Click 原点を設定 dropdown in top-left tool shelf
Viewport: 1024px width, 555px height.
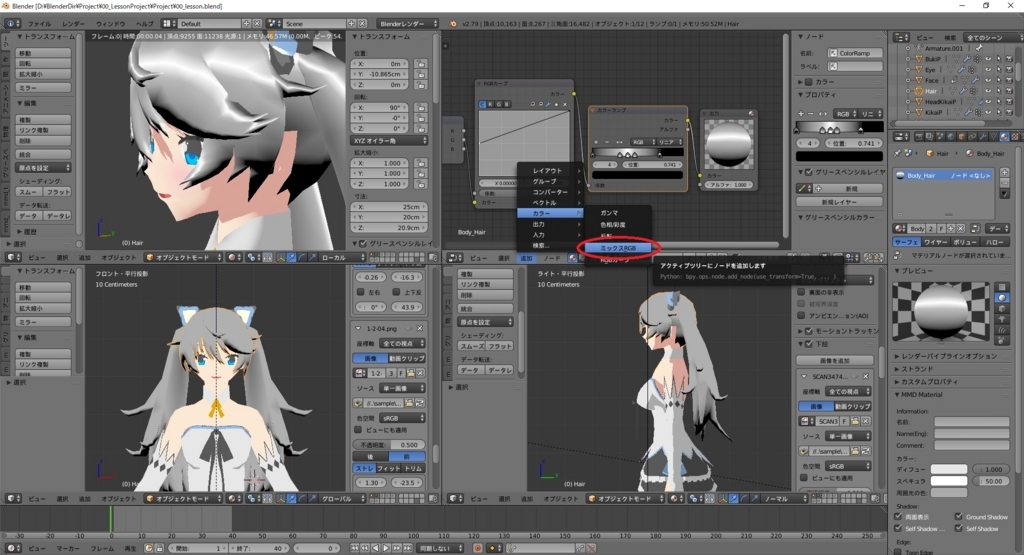click(x=43, y=168)
